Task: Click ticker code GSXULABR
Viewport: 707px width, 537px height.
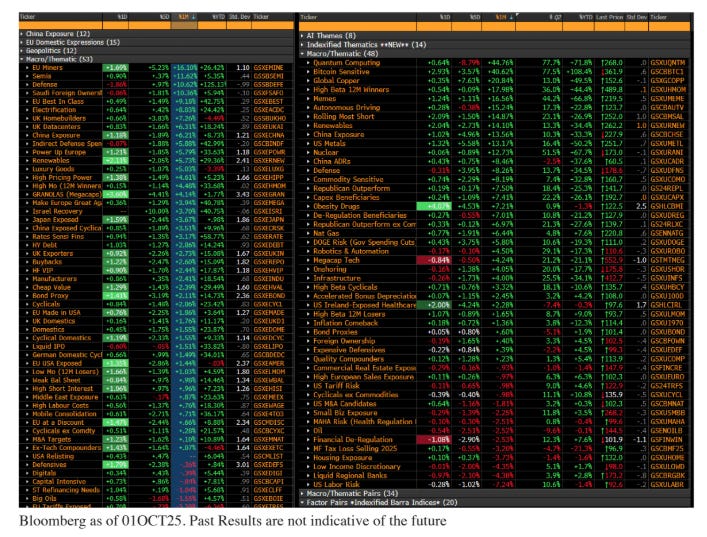Action: tap(667, 485)
